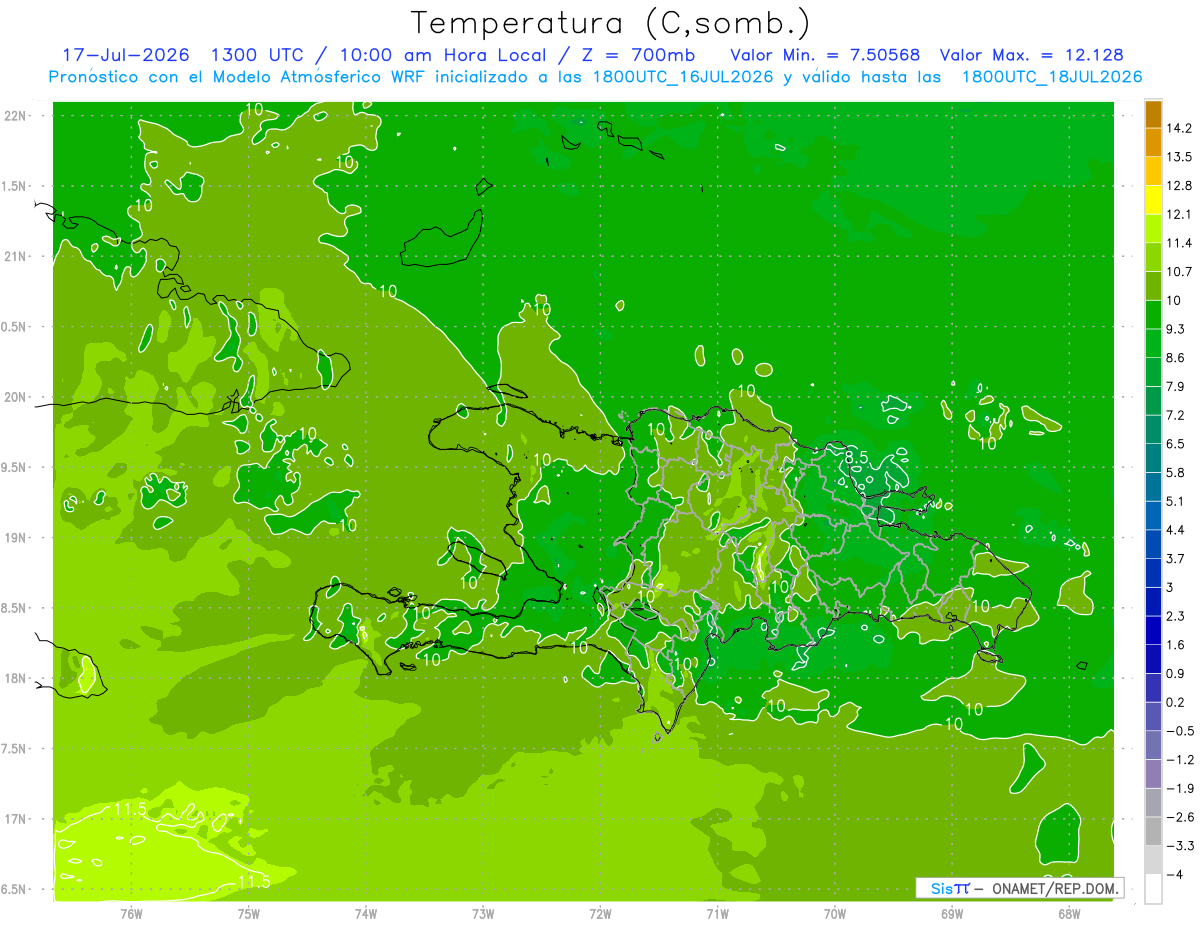Pick light green swatch between 10.7 and 11.4
The image size is (1200, 927).
click(1153, 258)
